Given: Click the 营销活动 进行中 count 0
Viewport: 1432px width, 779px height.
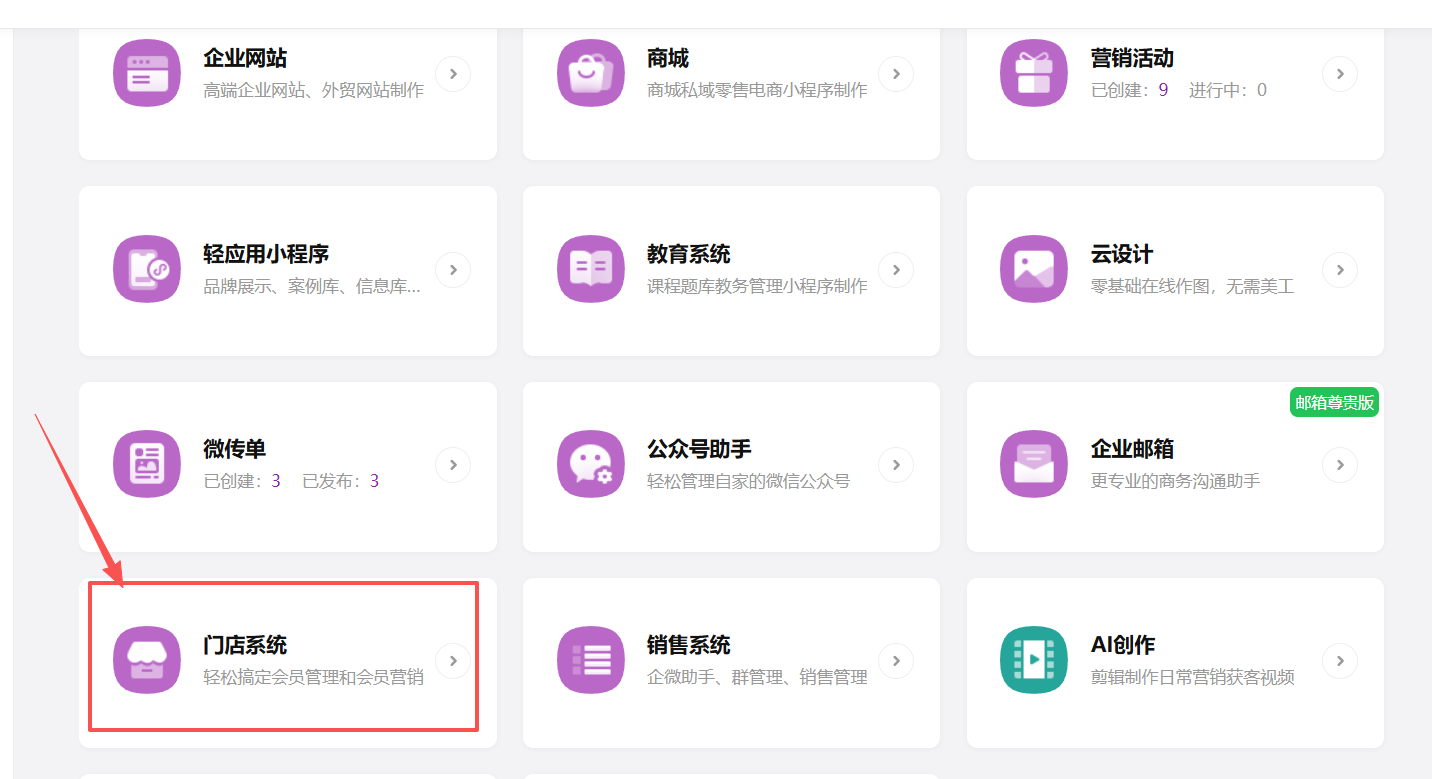Looking at the screenshot, I should click(x=1262, y=90).
